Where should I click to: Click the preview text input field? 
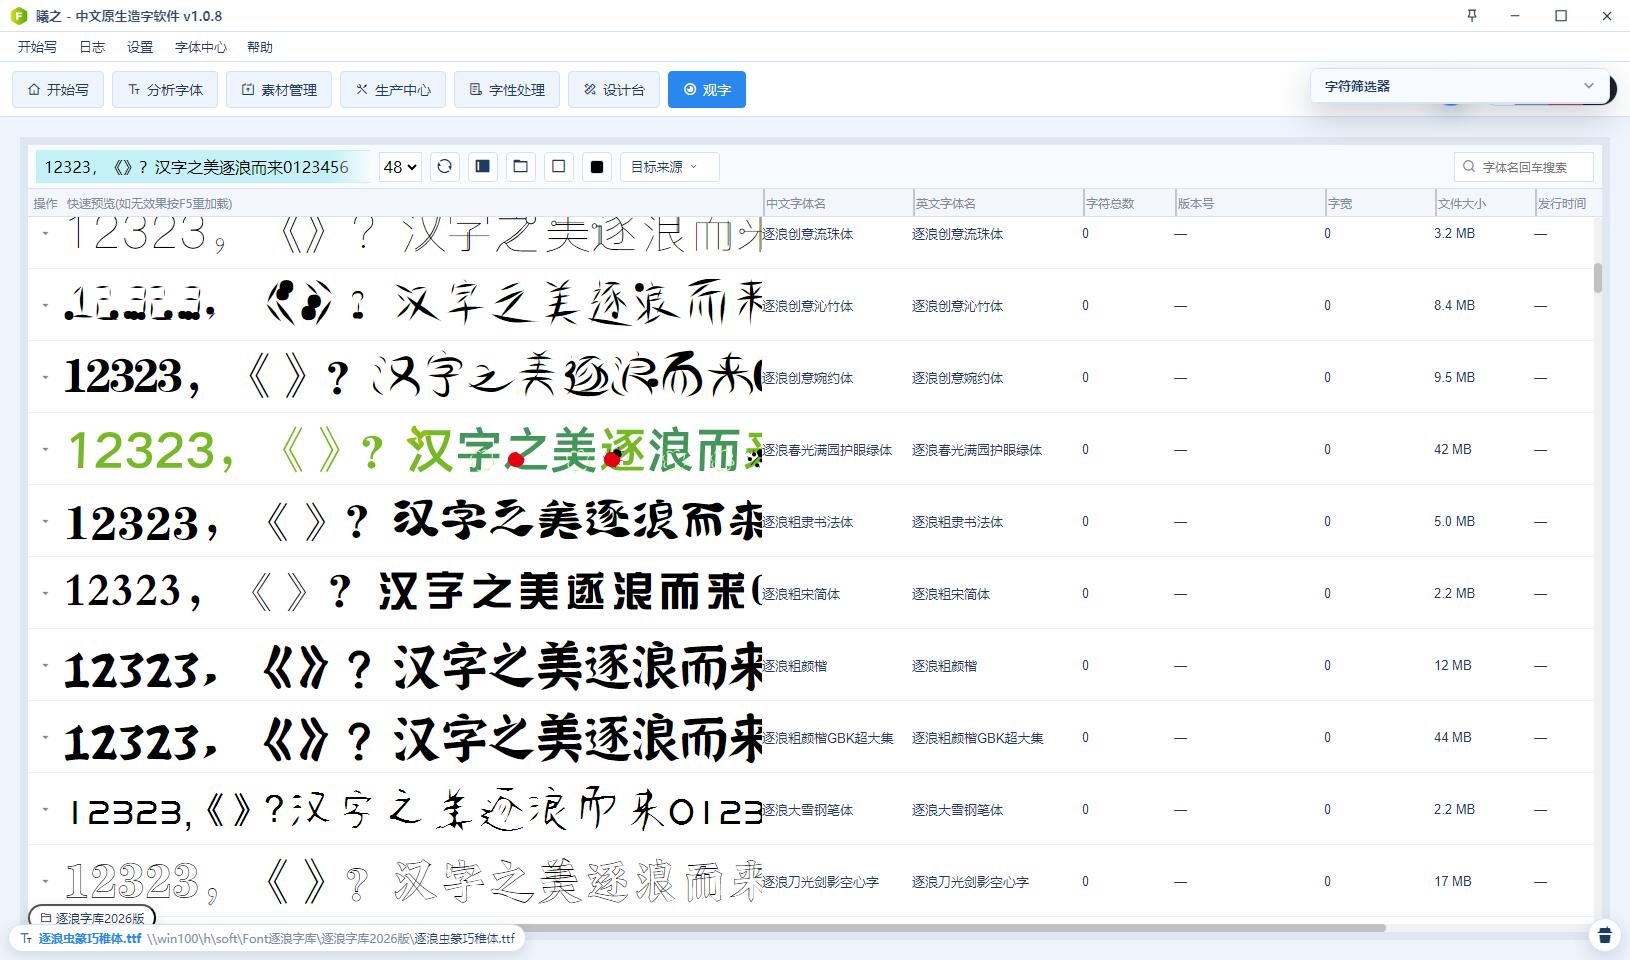[x=203, y=167]
